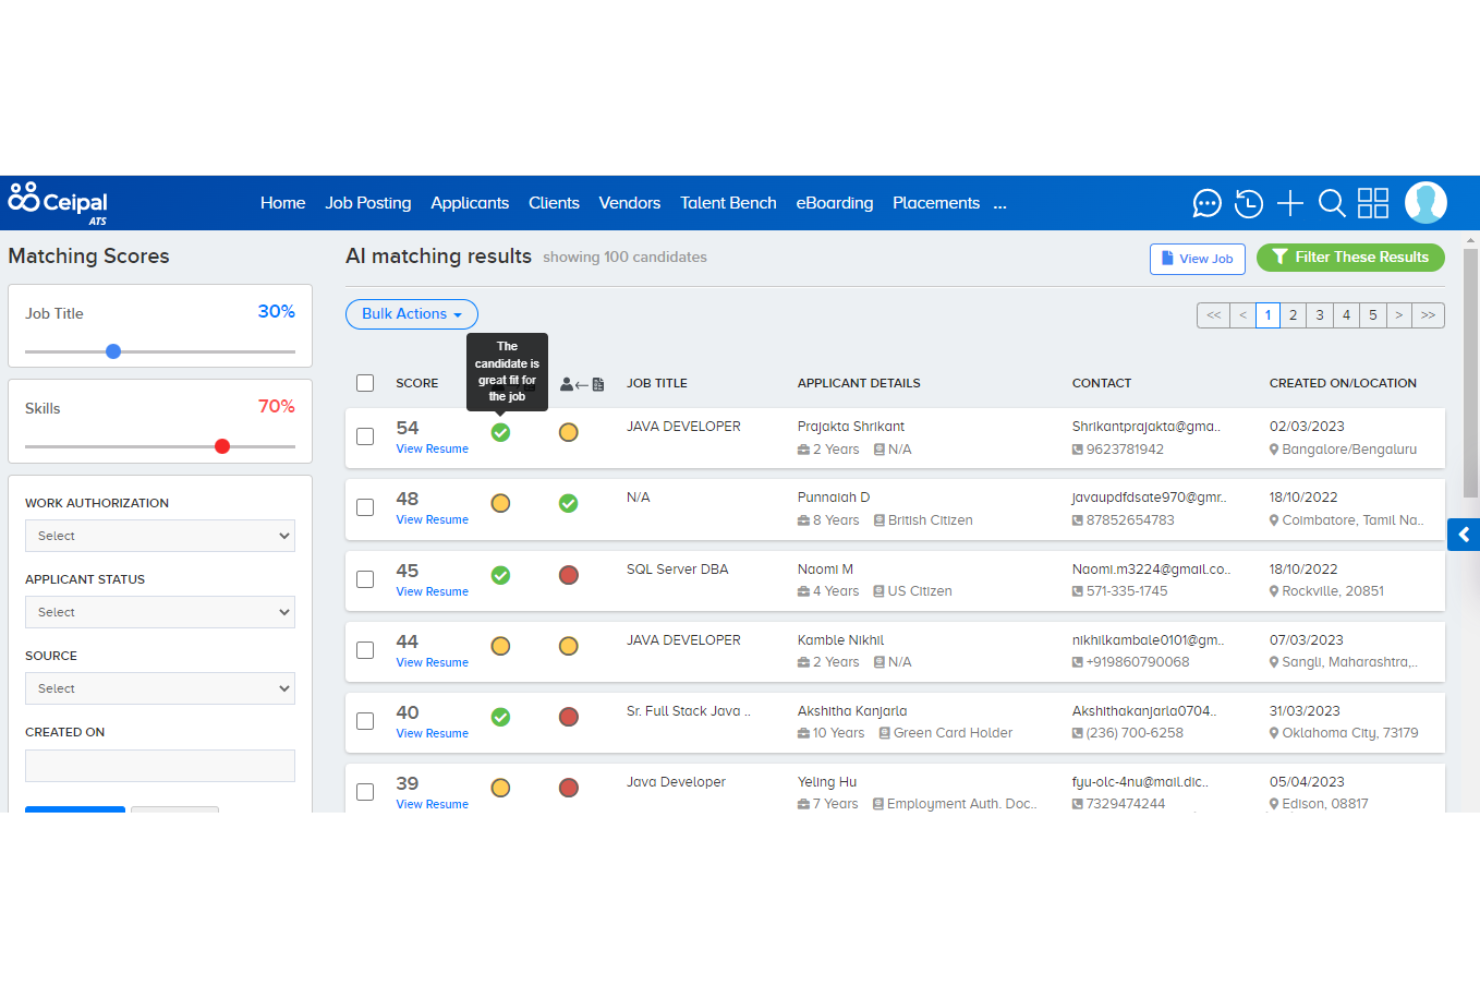The image size is (1480, 987).
Task: Select the checkbox for score 44 row
Action: coord(365,651)
